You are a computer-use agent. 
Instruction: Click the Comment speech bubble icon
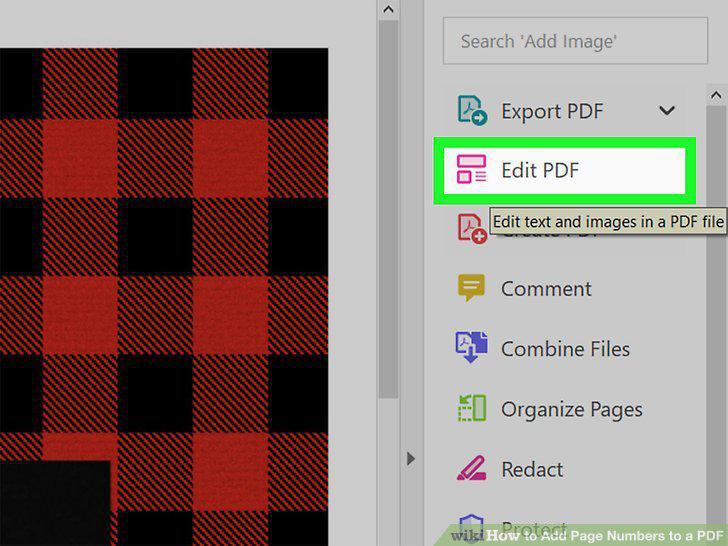pyautogui.click(x=471, y=288)
